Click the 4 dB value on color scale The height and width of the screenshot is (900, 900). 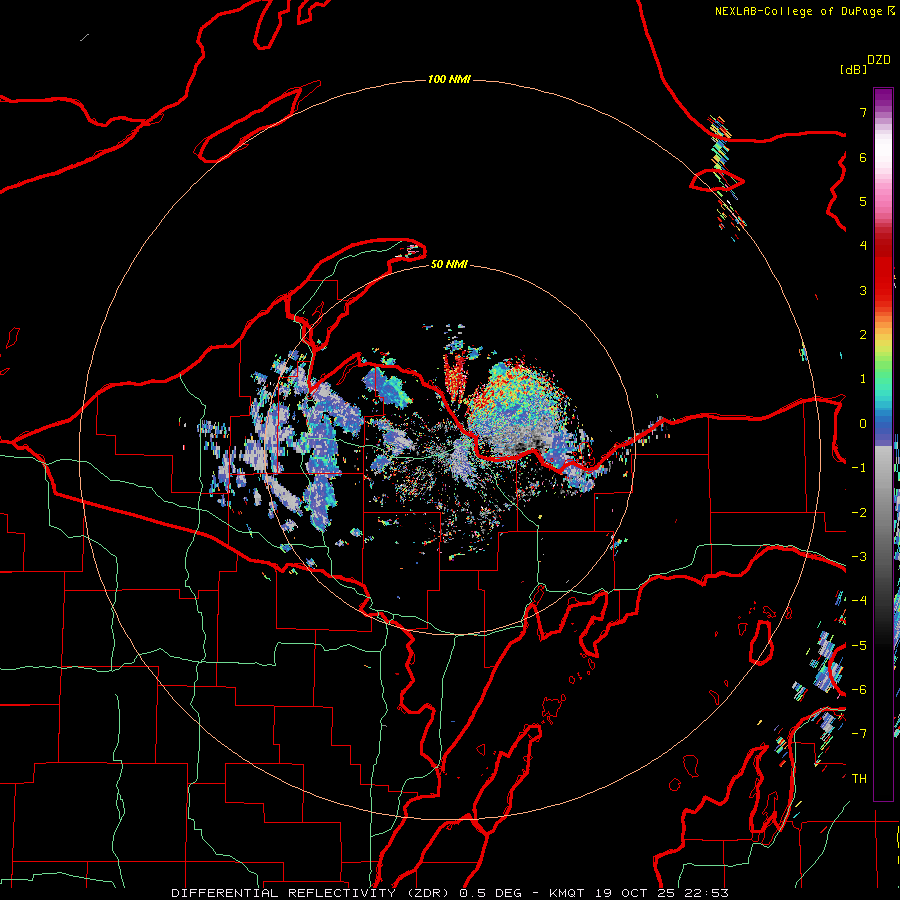tap(863, 246)
